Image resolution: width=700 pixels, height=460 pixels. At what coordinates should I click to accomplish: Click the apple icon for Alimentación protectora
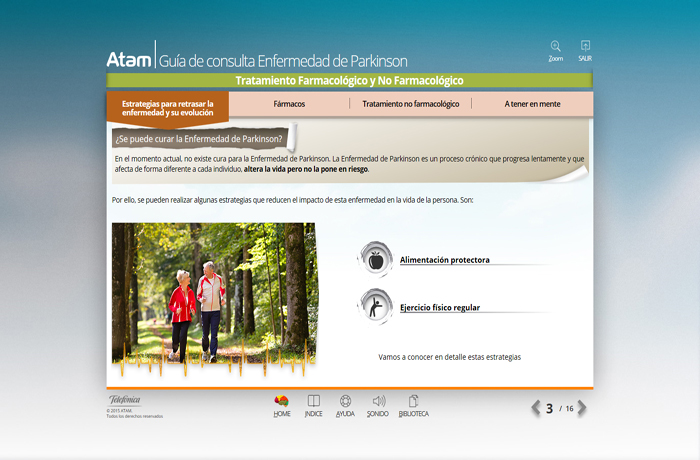[x=375, y=260]
